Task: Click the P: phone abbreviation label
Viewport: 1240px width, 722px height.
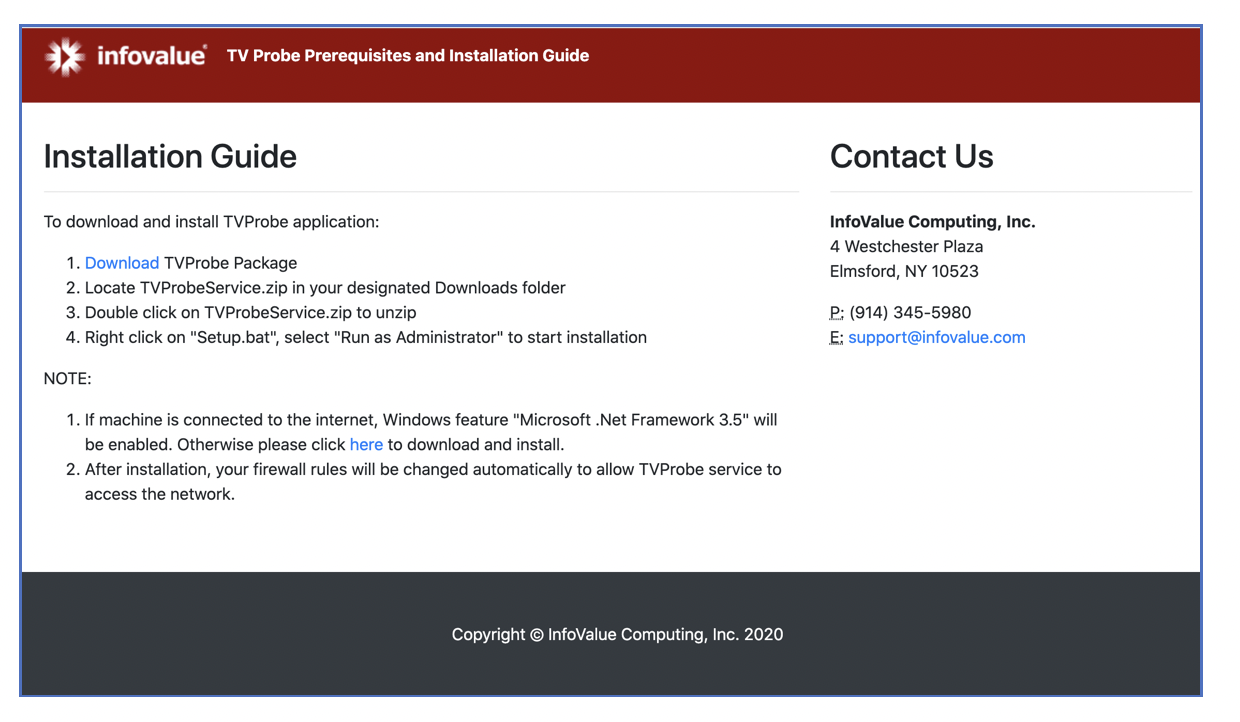Action: [837, 313]
